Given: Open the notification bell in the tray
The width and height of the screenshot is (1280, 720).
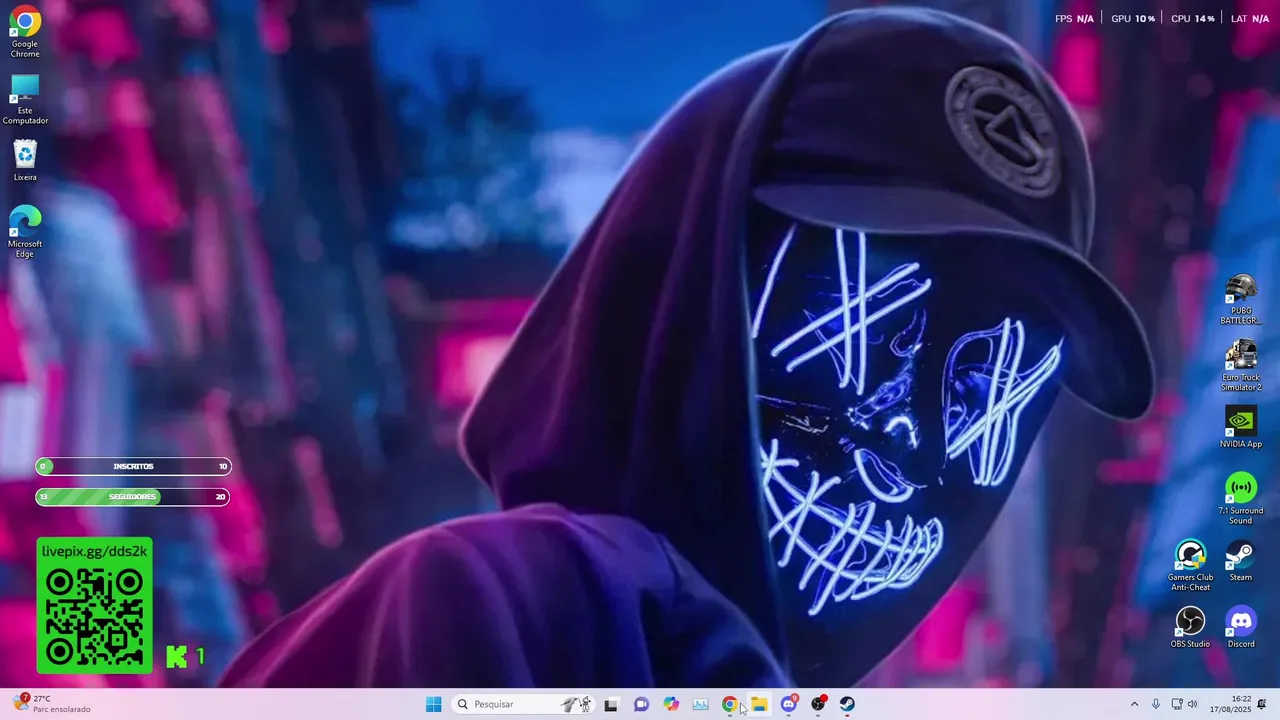Looking at the screenshot, I should click(x=1261, y=704).
